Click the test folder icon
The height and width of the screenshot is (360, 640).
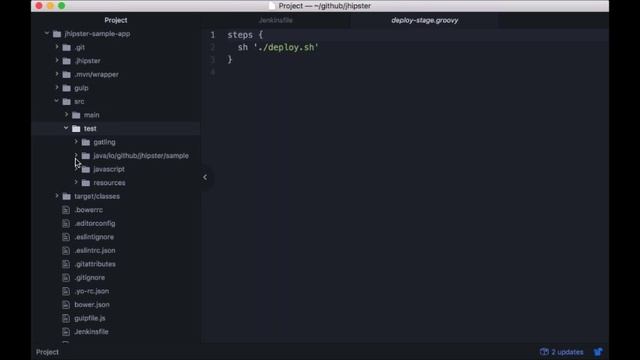tap(76, 129)
